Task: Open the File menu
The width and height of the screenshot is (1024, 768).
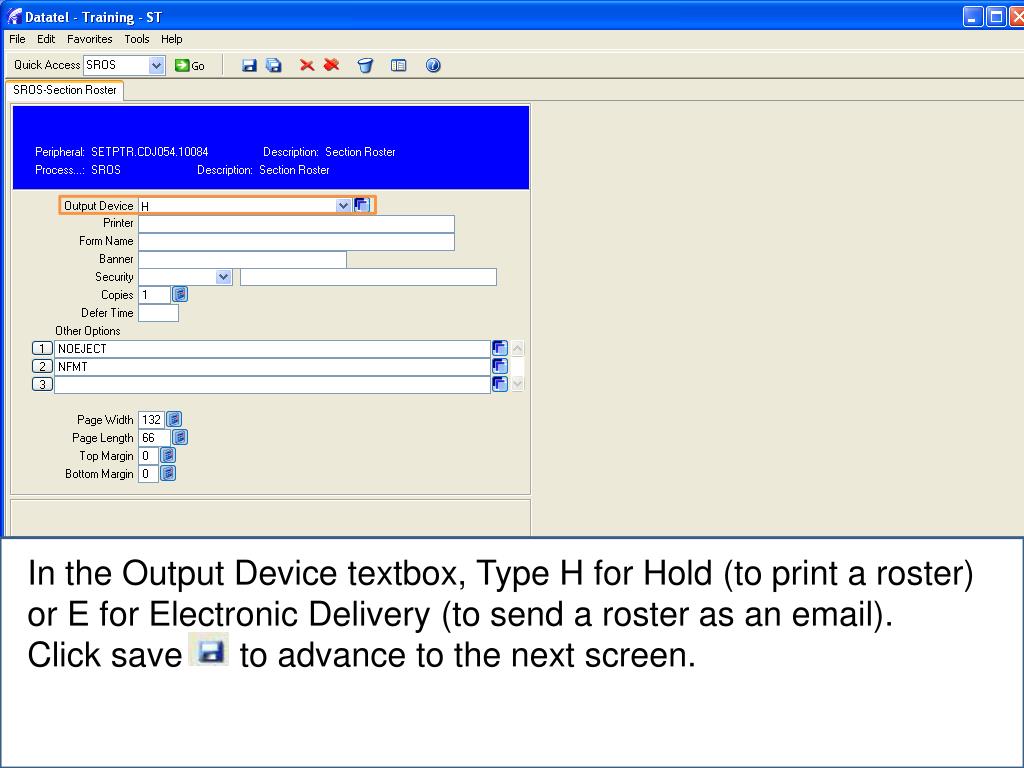Action: click(x=17, y=39)
